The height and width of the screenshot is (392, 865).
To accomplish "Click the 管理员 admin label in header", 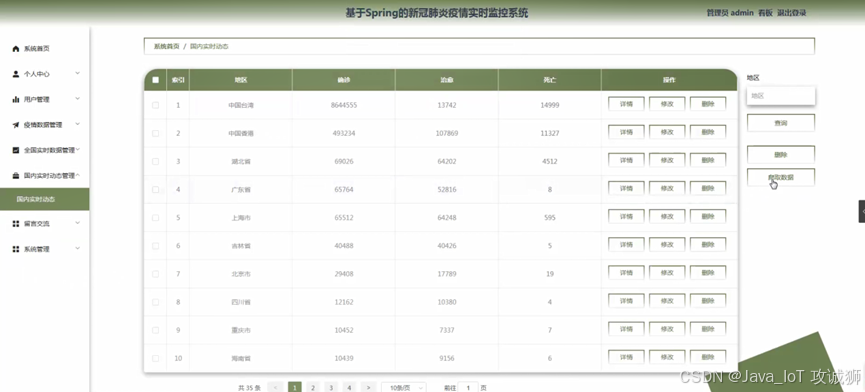I will (730, 13).
